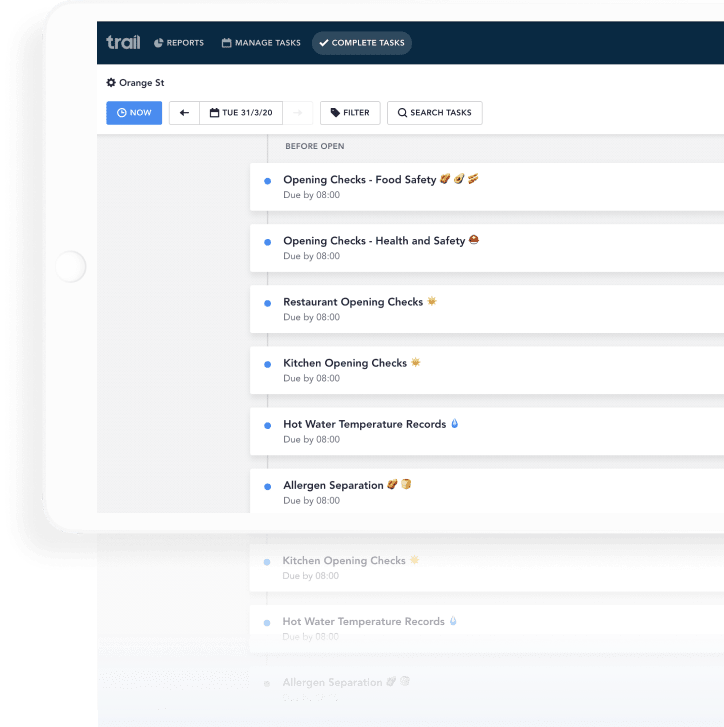The height and width of the screenshot is (727, 724).
Task: Open the Manage Tasks tab
Action: tap(261, 43)
